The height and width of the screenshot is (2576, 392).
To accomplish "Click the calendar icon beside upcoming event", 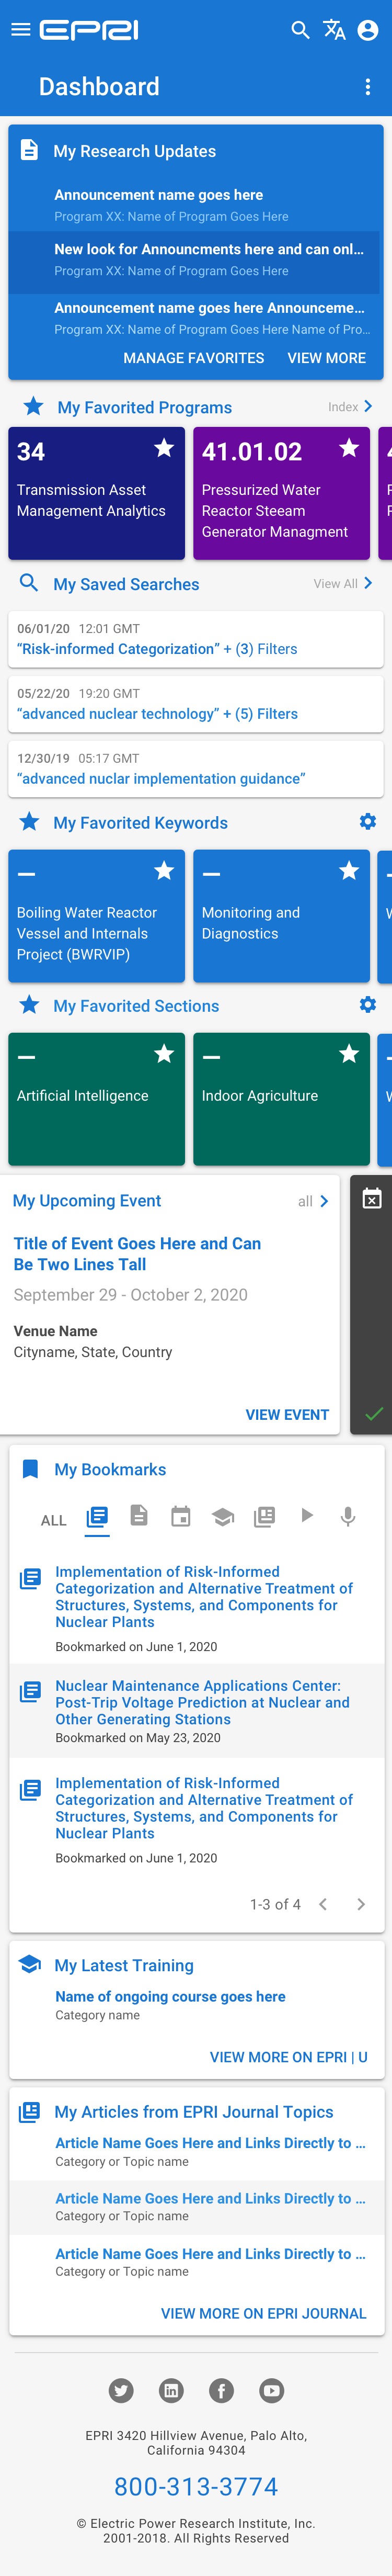I will 372,1199.
